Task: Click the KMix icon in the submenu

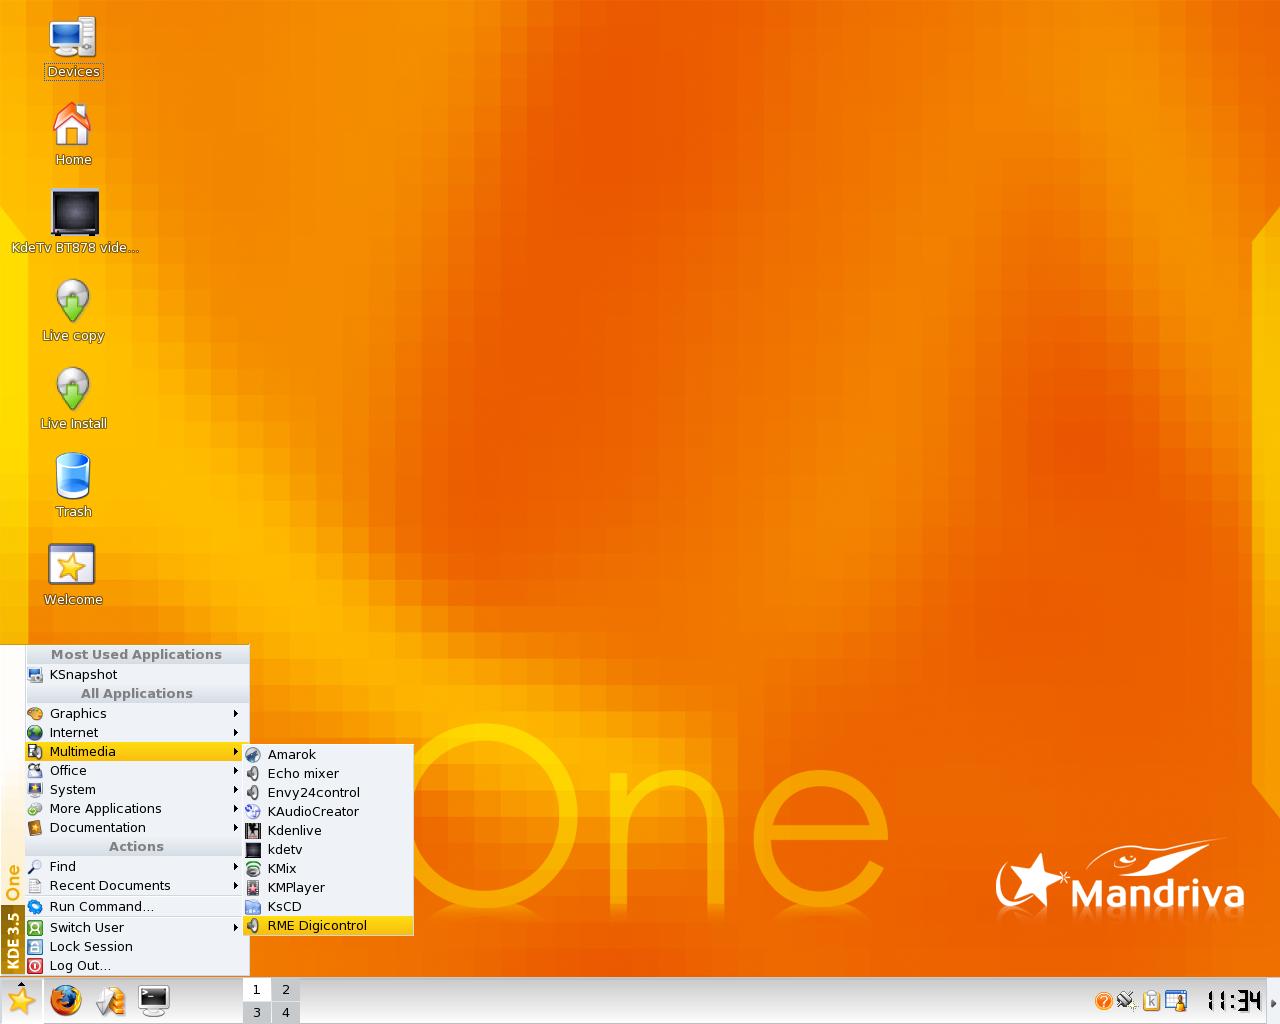Action: point(253,869)
